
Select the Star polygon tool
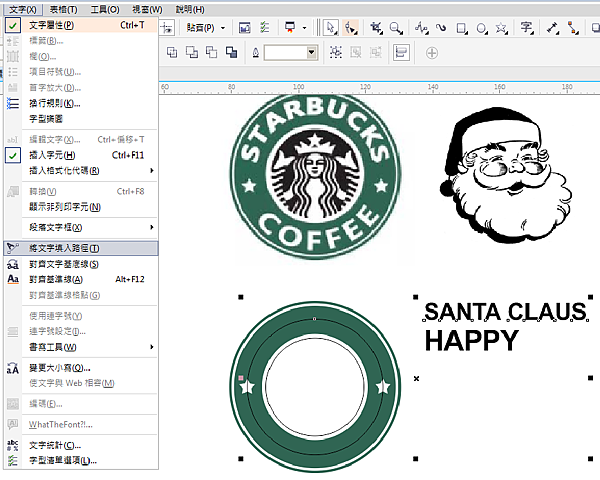[x=501, y=28]
